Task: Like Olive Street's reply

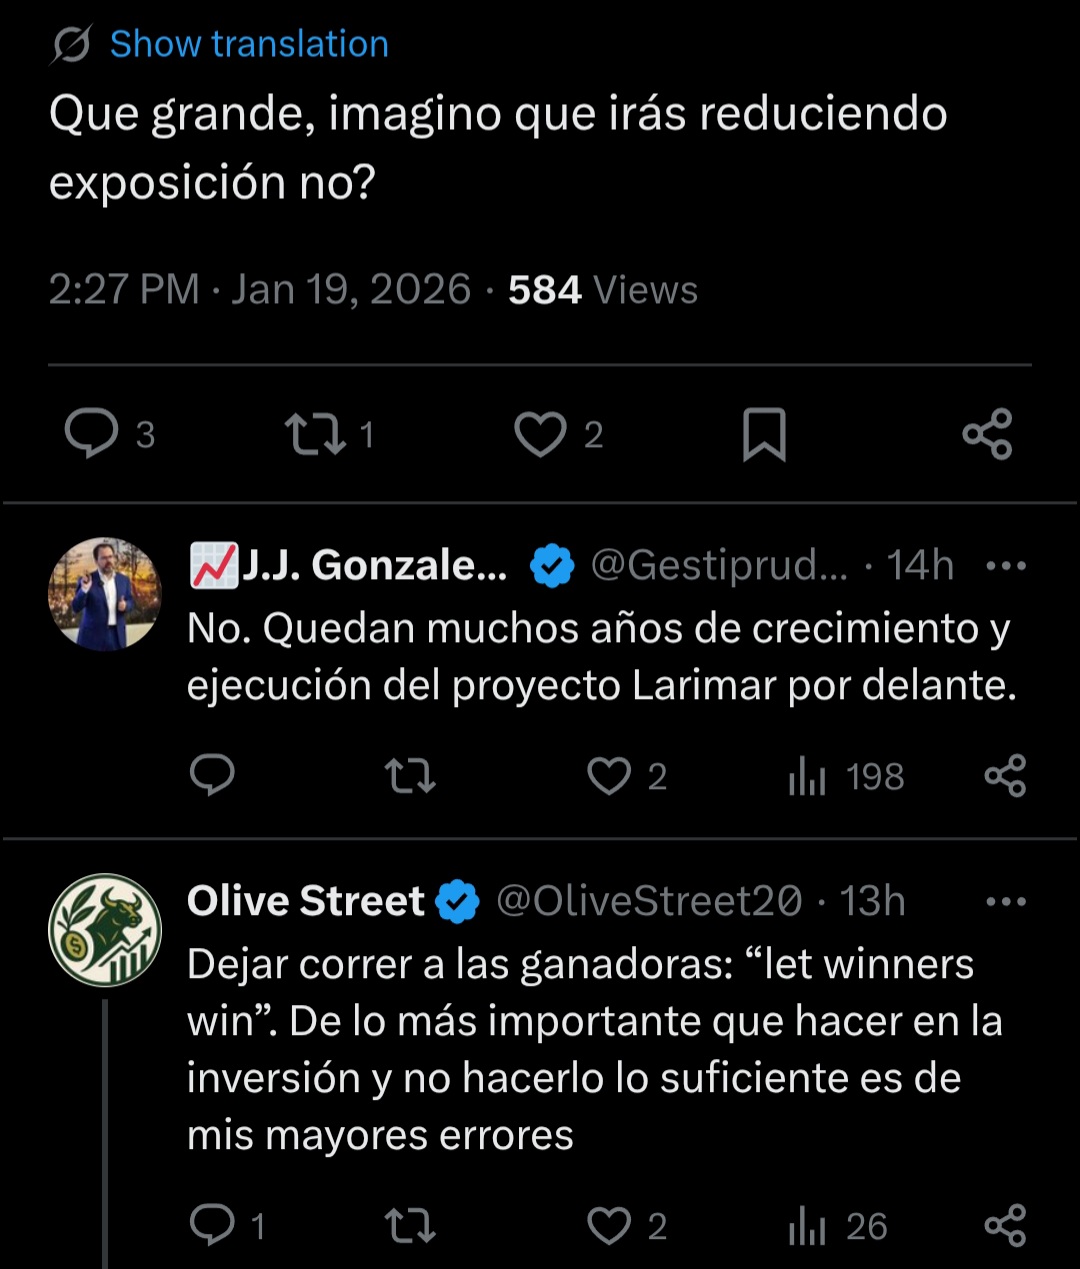Action: [x=609, y=1226]
